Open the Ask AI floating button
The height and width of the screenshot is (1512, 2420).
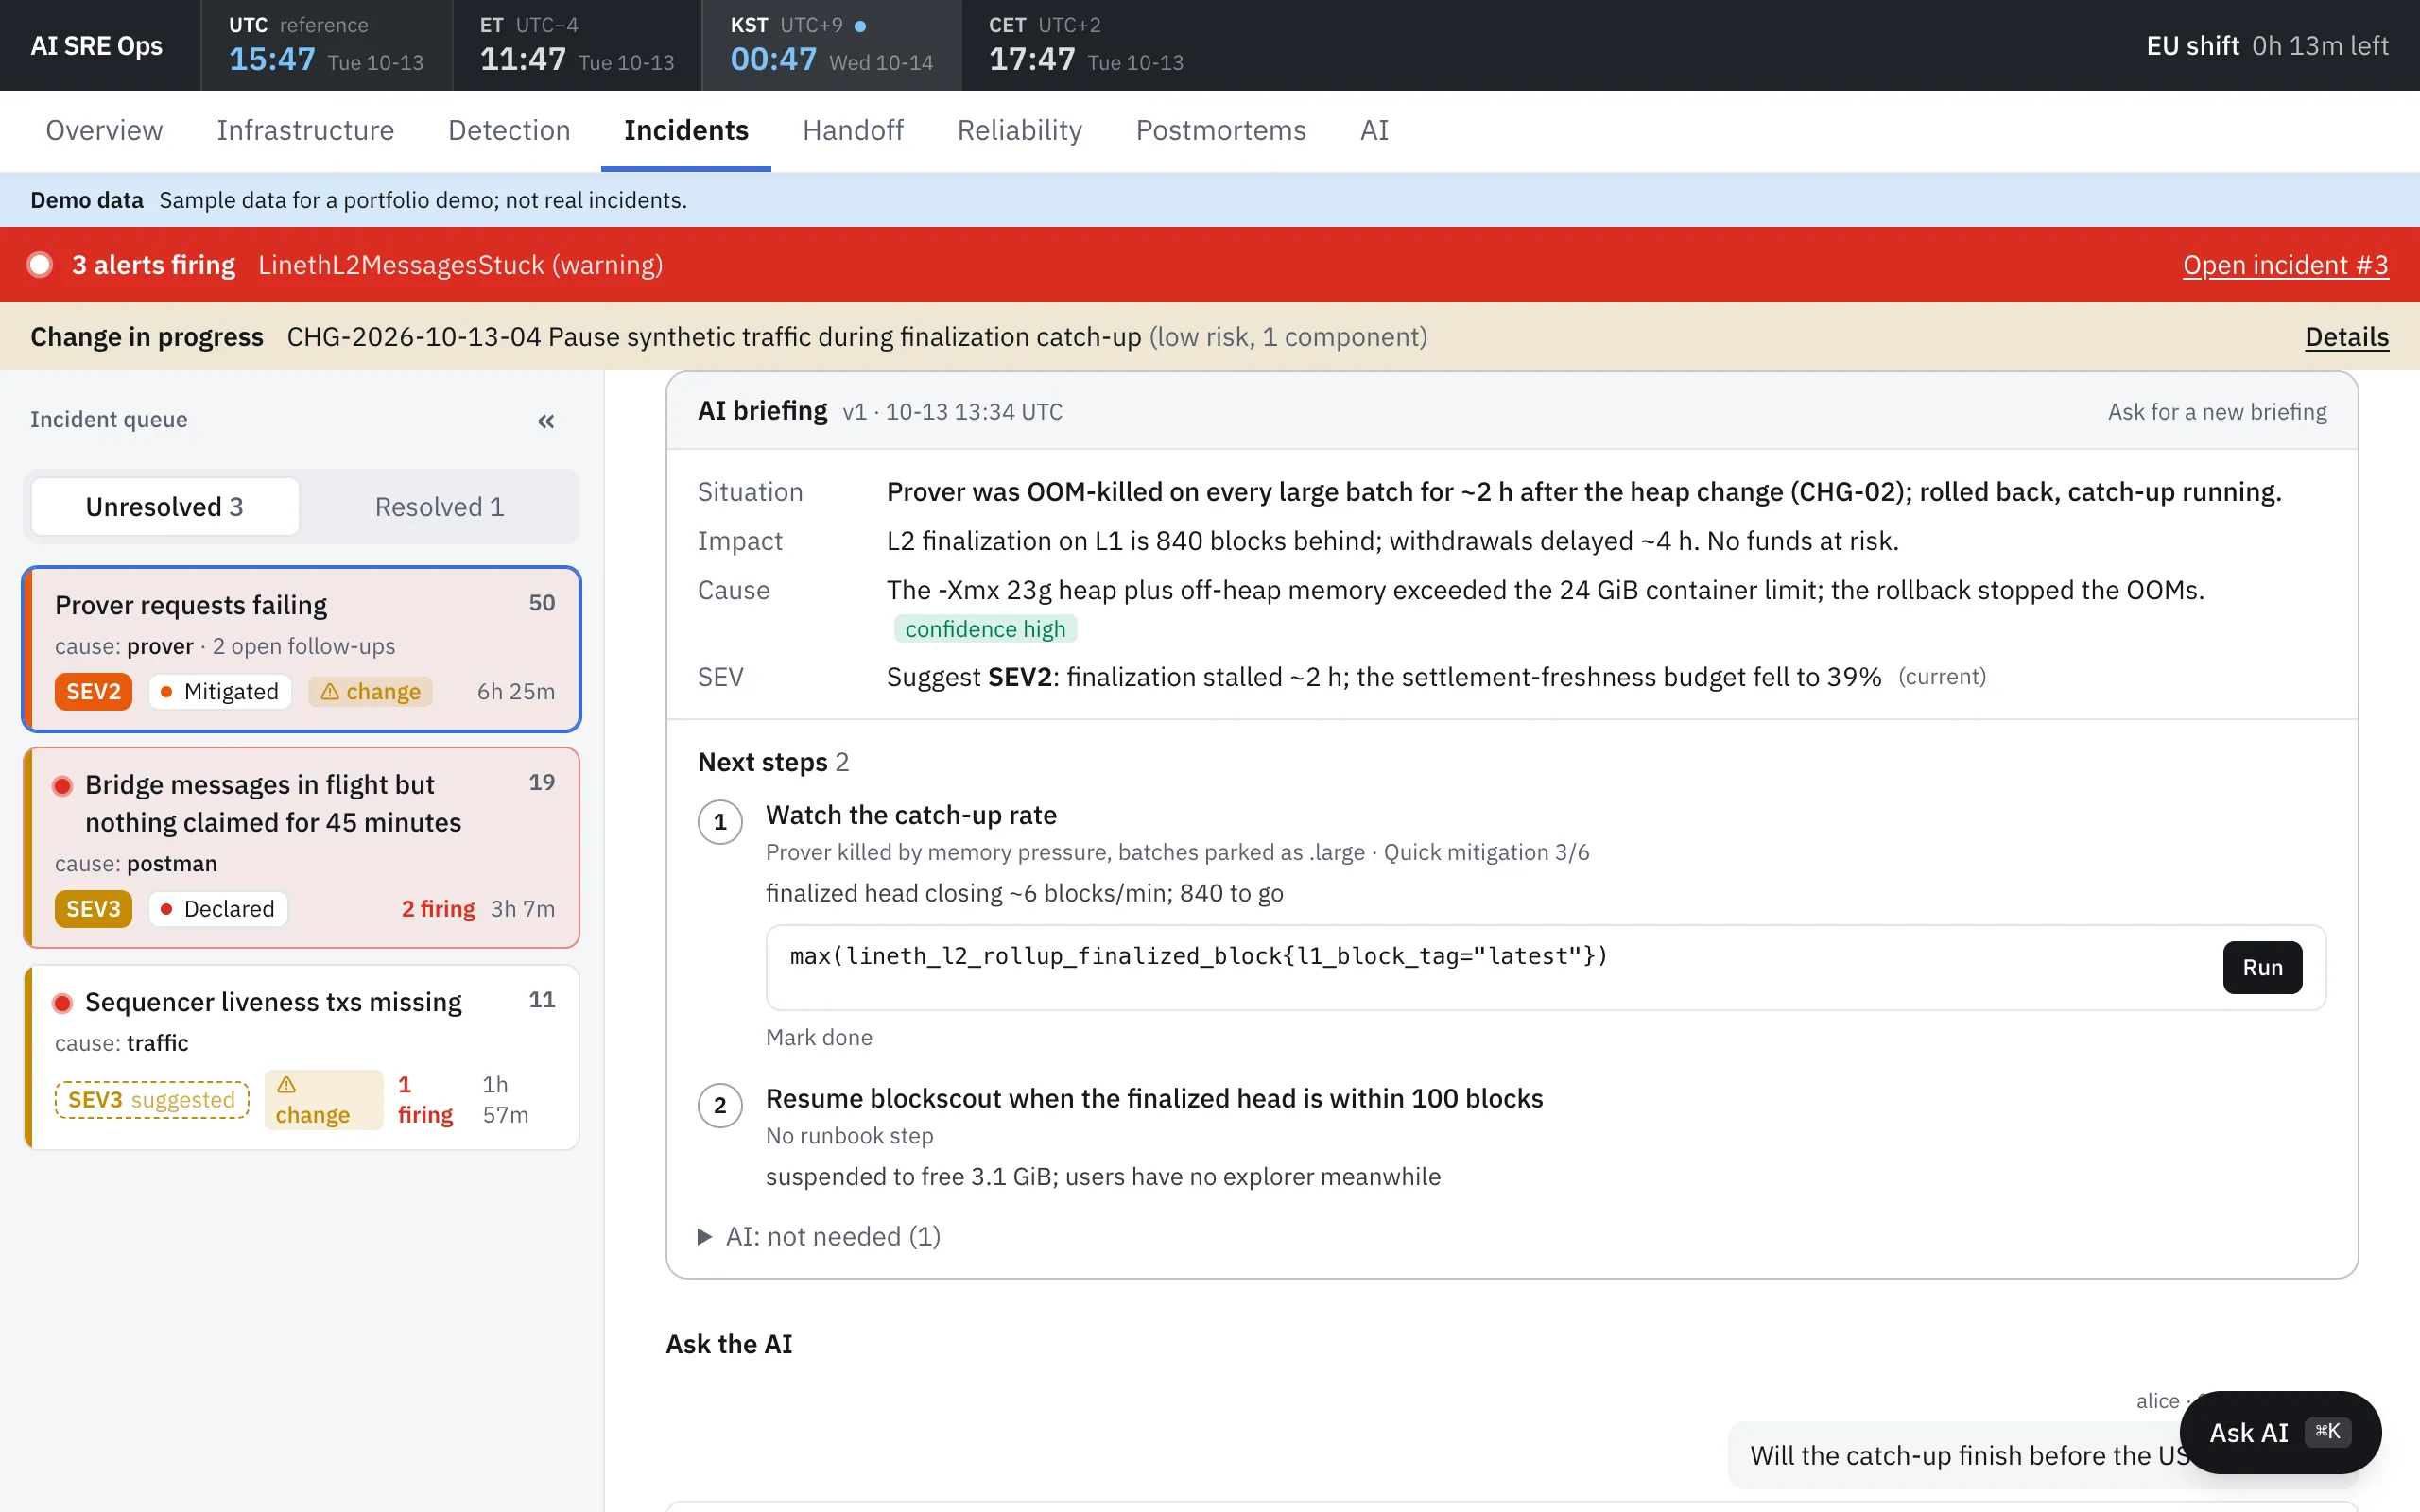(2280, 1432)
